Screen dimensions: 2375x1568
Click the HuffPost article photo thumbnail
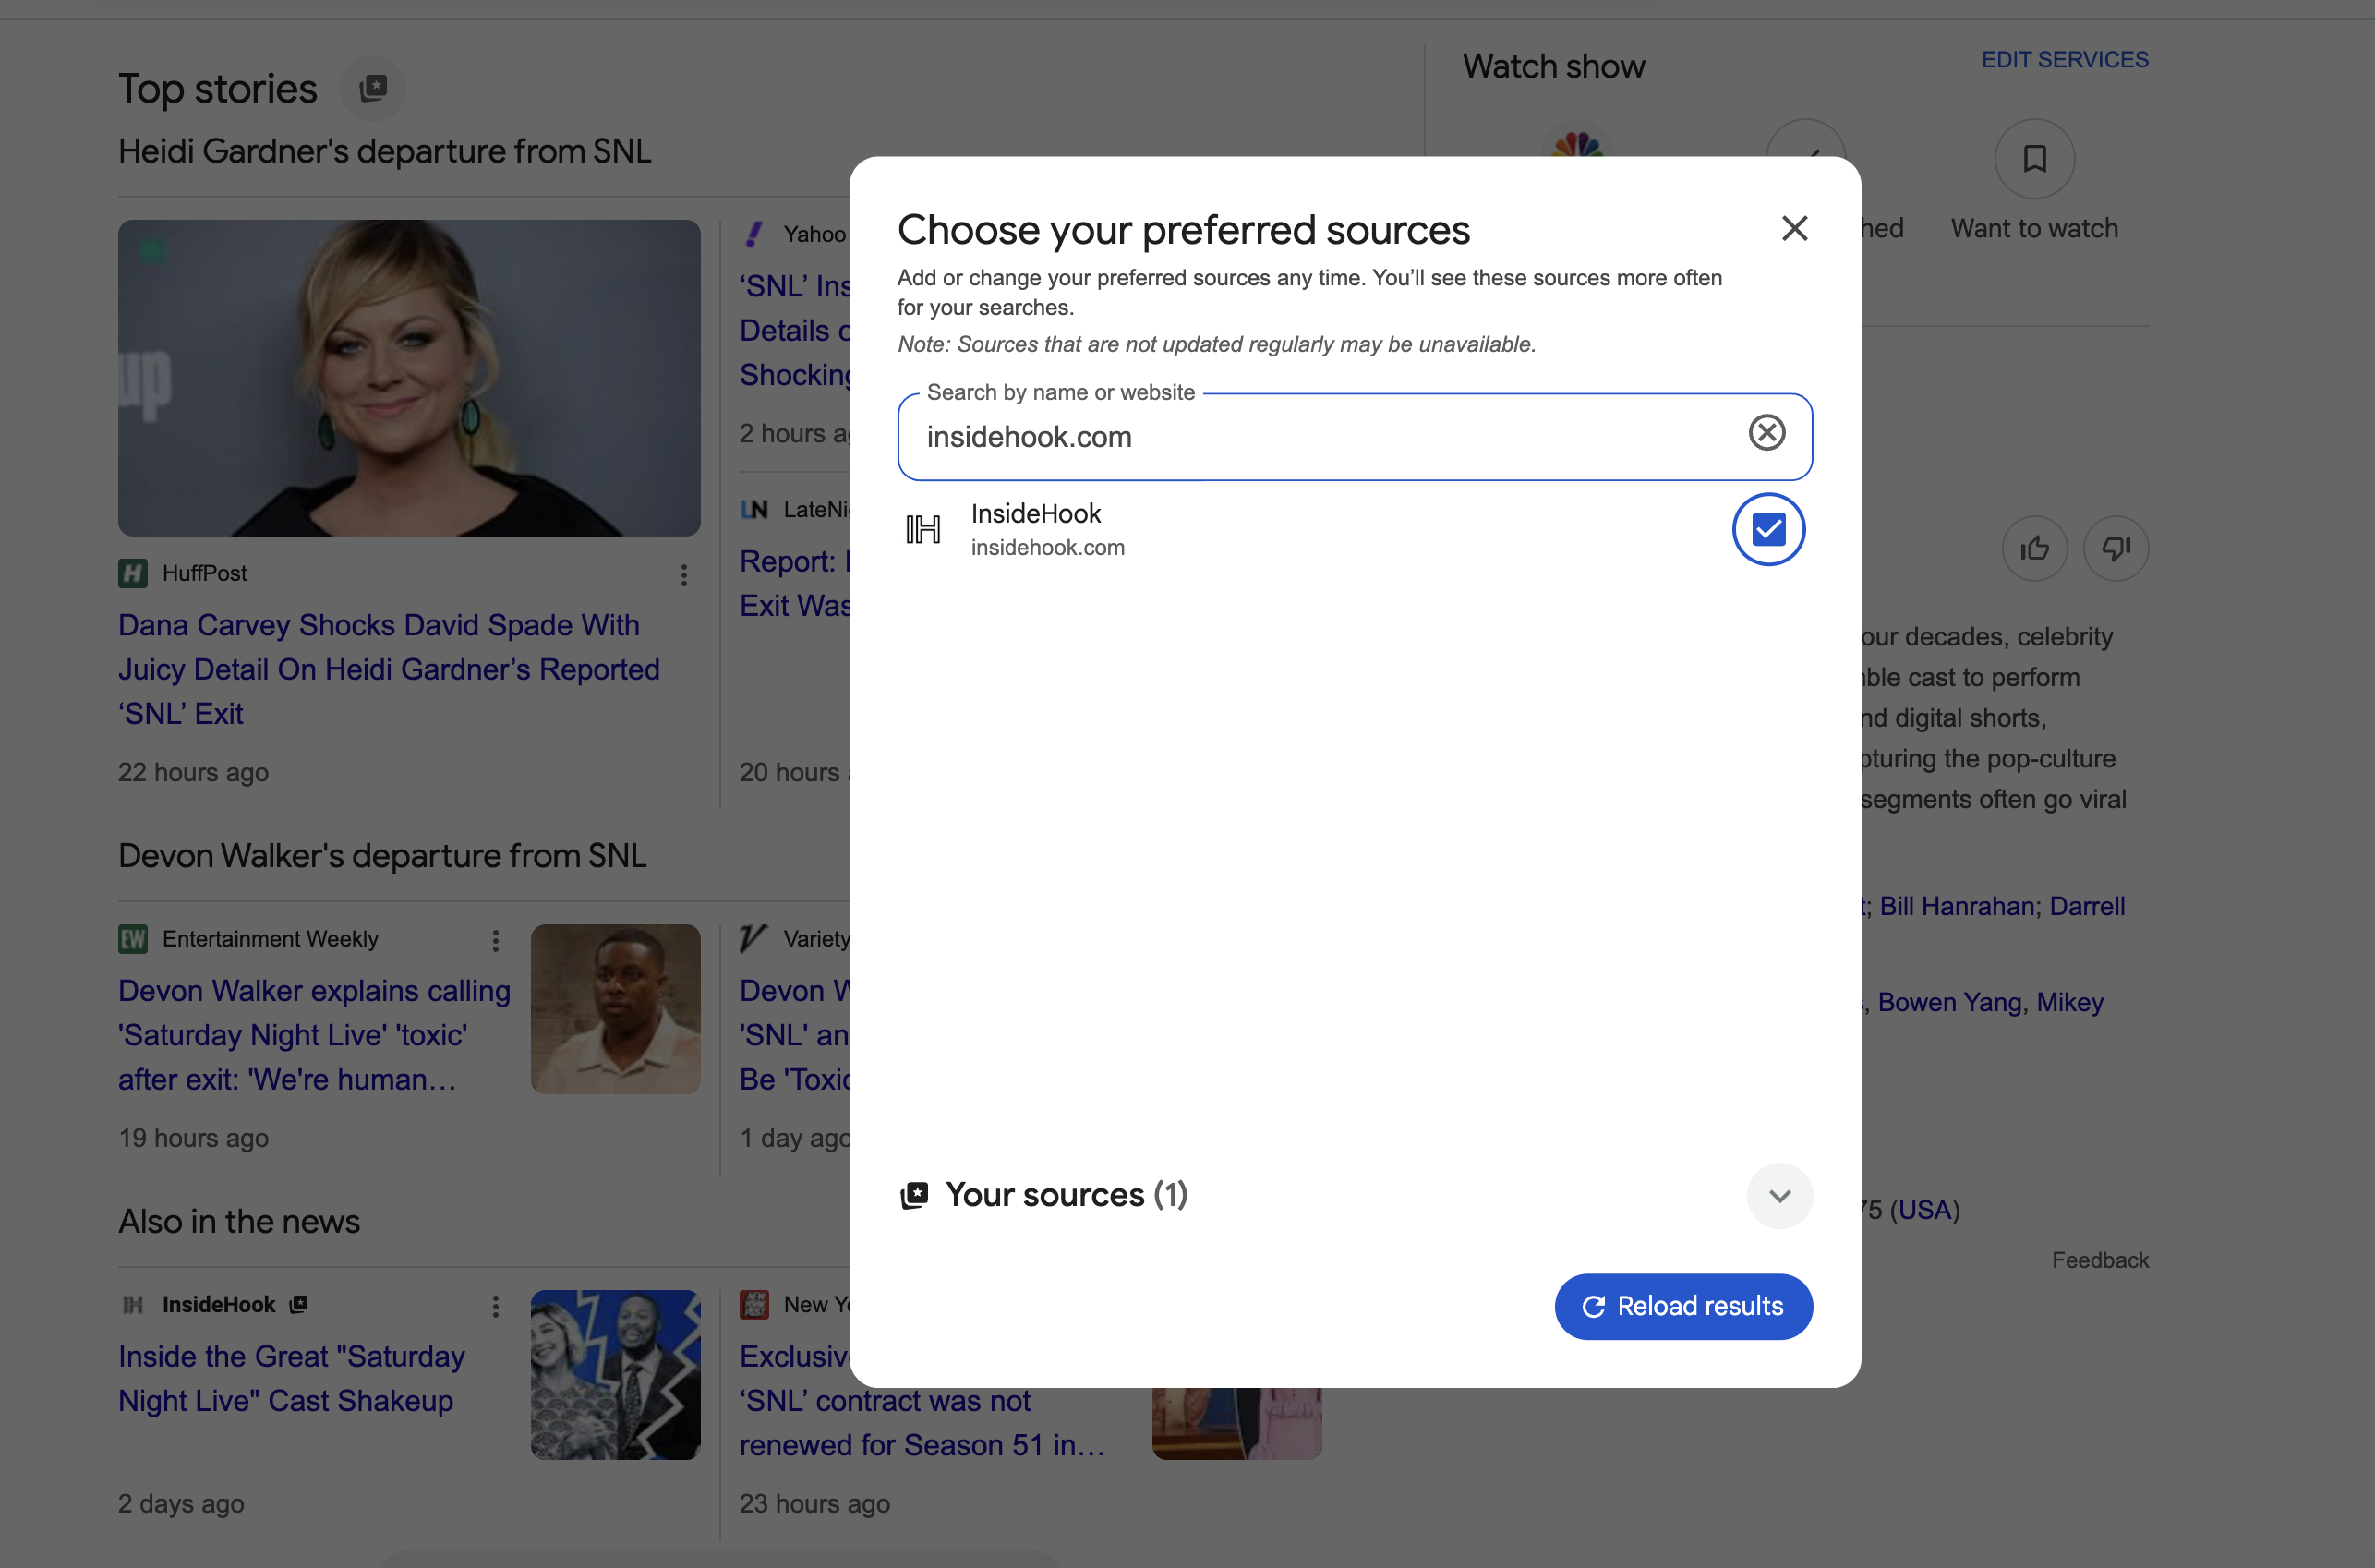(409, 378)
